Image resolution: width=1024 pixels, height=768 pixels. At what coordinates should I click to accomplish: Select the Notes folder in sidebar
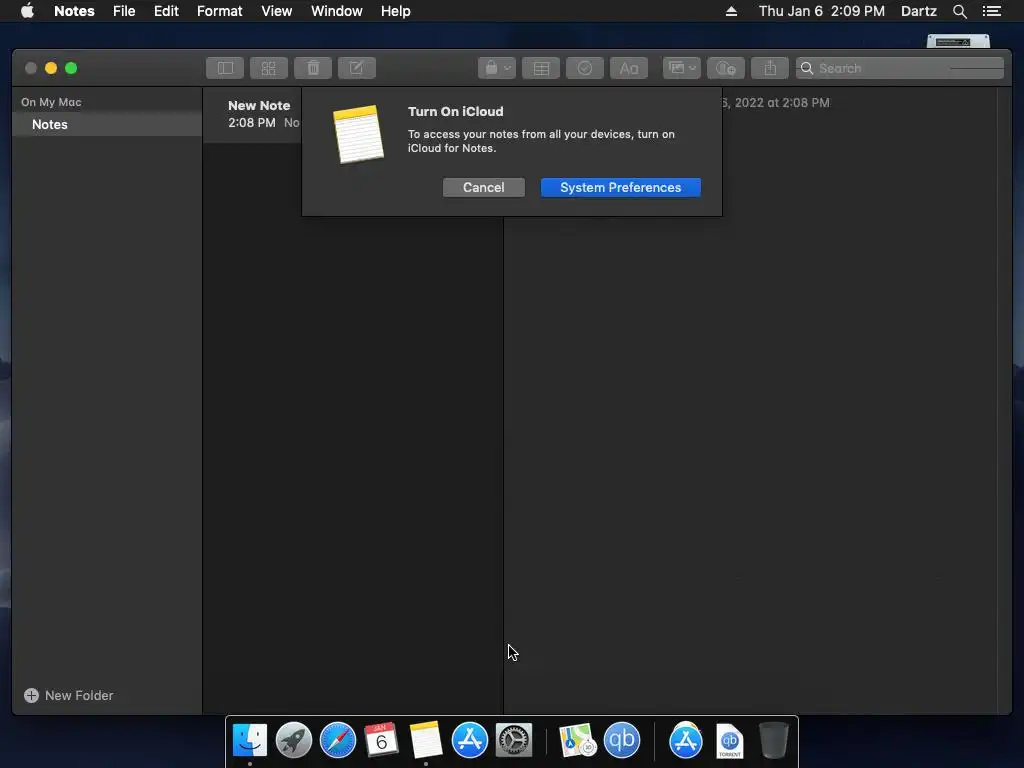click(107, 124)
